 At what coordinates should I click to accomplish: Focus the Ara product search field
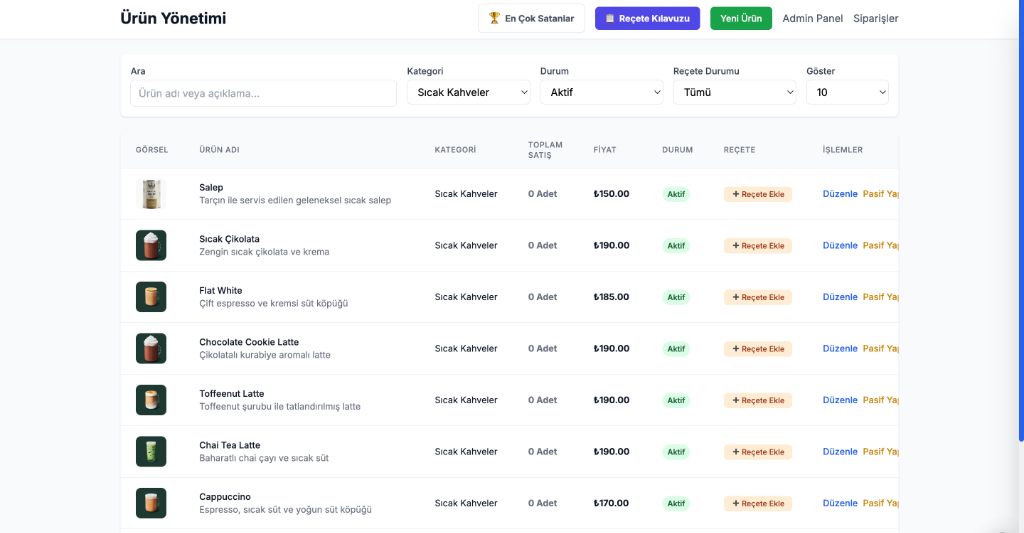click(263, 93)
